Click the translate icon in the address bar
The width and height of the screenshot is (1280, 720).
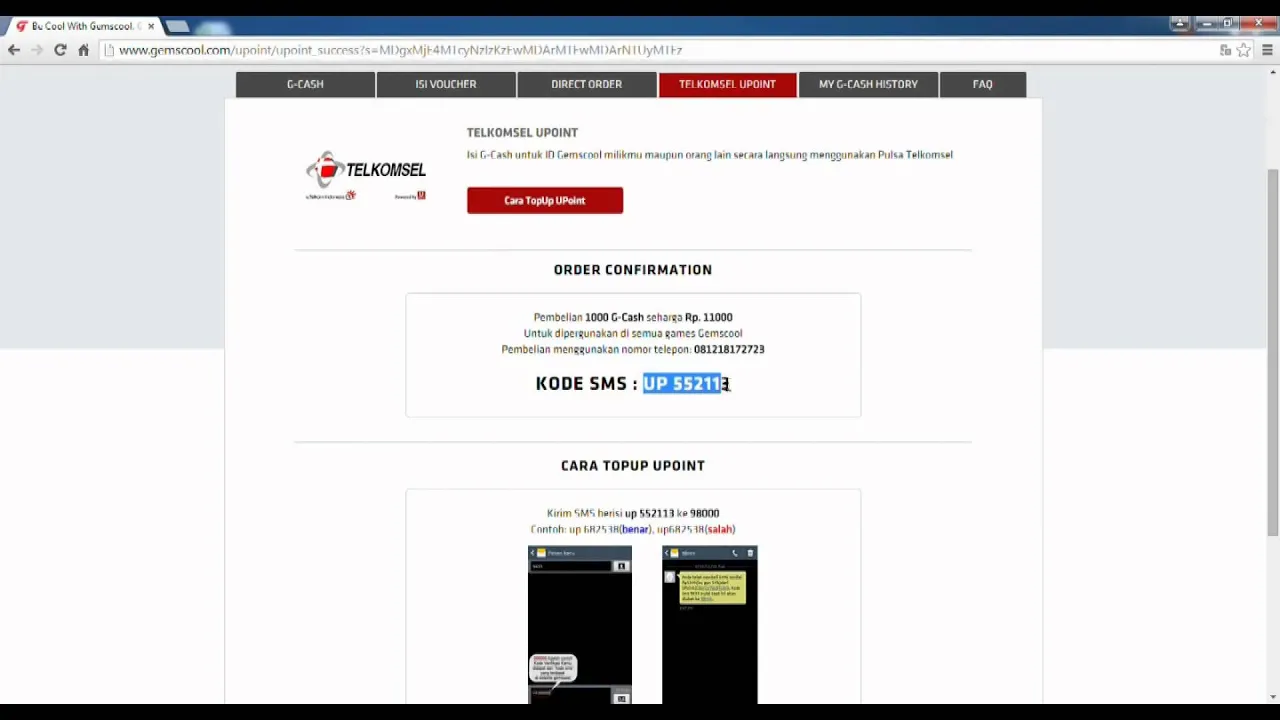tap(1225, 50)
